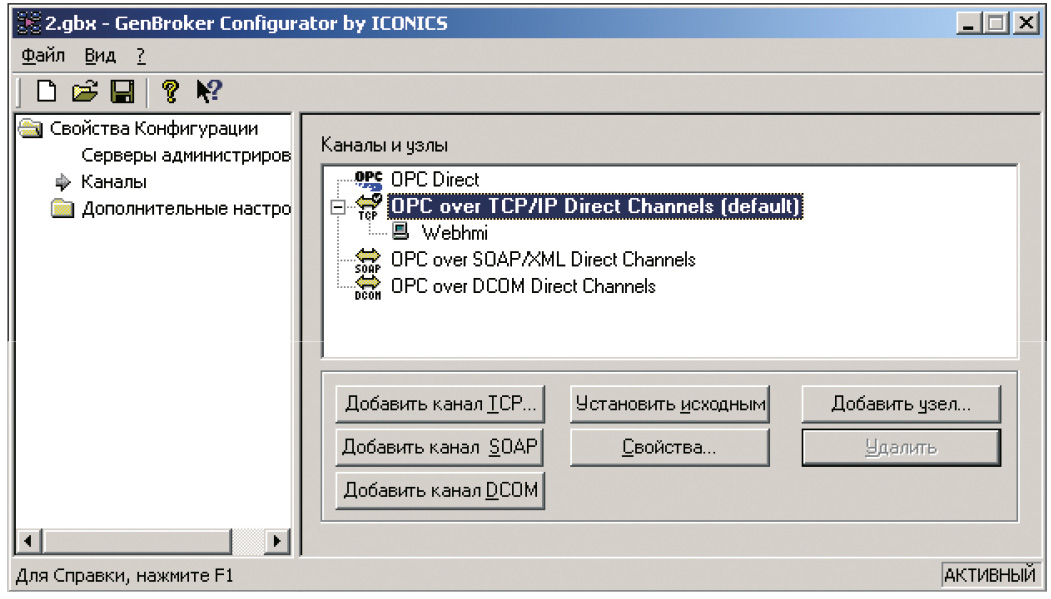The image size is (1051, 599).
Task: Click the SOAP channel icon
Action: coord(368,261)
